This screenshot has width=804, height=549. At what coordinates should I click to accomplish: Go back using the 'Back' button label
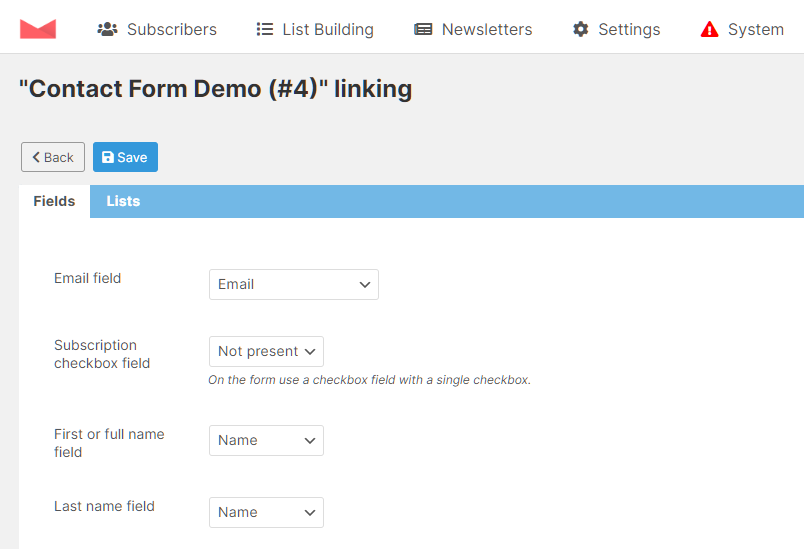(58, 157)
